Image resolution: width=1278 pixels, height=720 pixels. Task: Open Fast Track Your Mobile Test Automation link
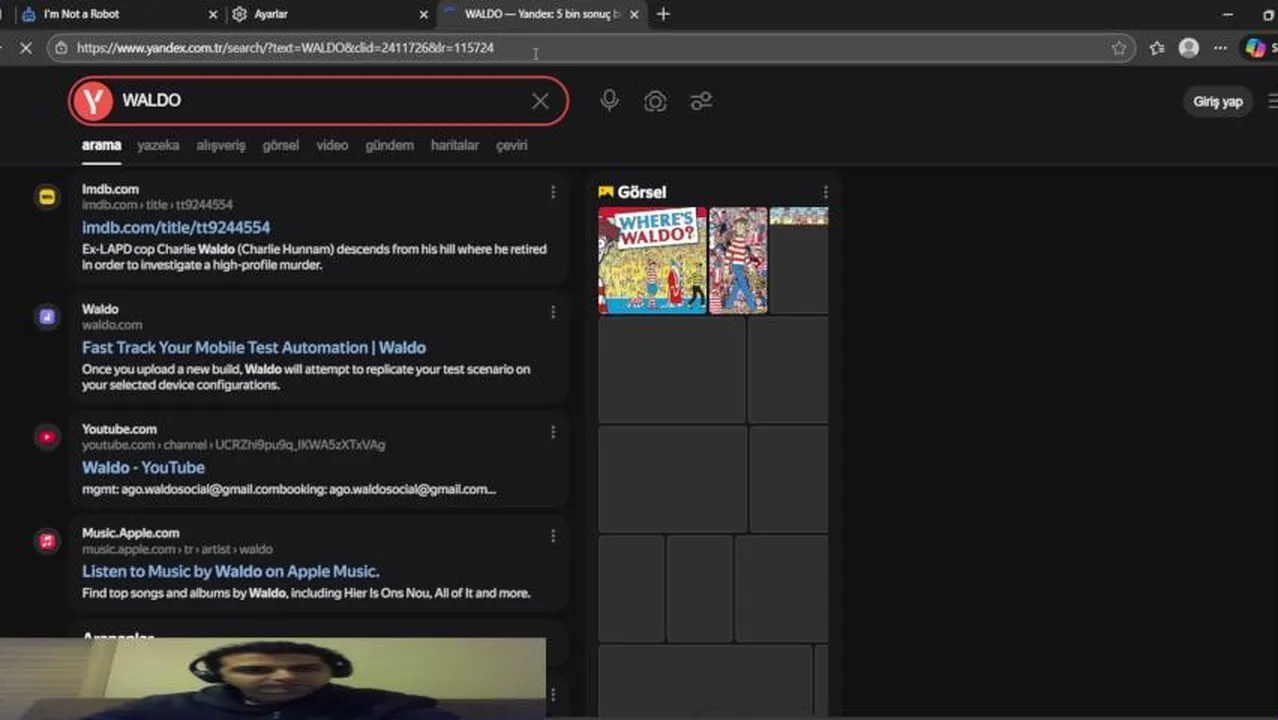pos(254,347)
